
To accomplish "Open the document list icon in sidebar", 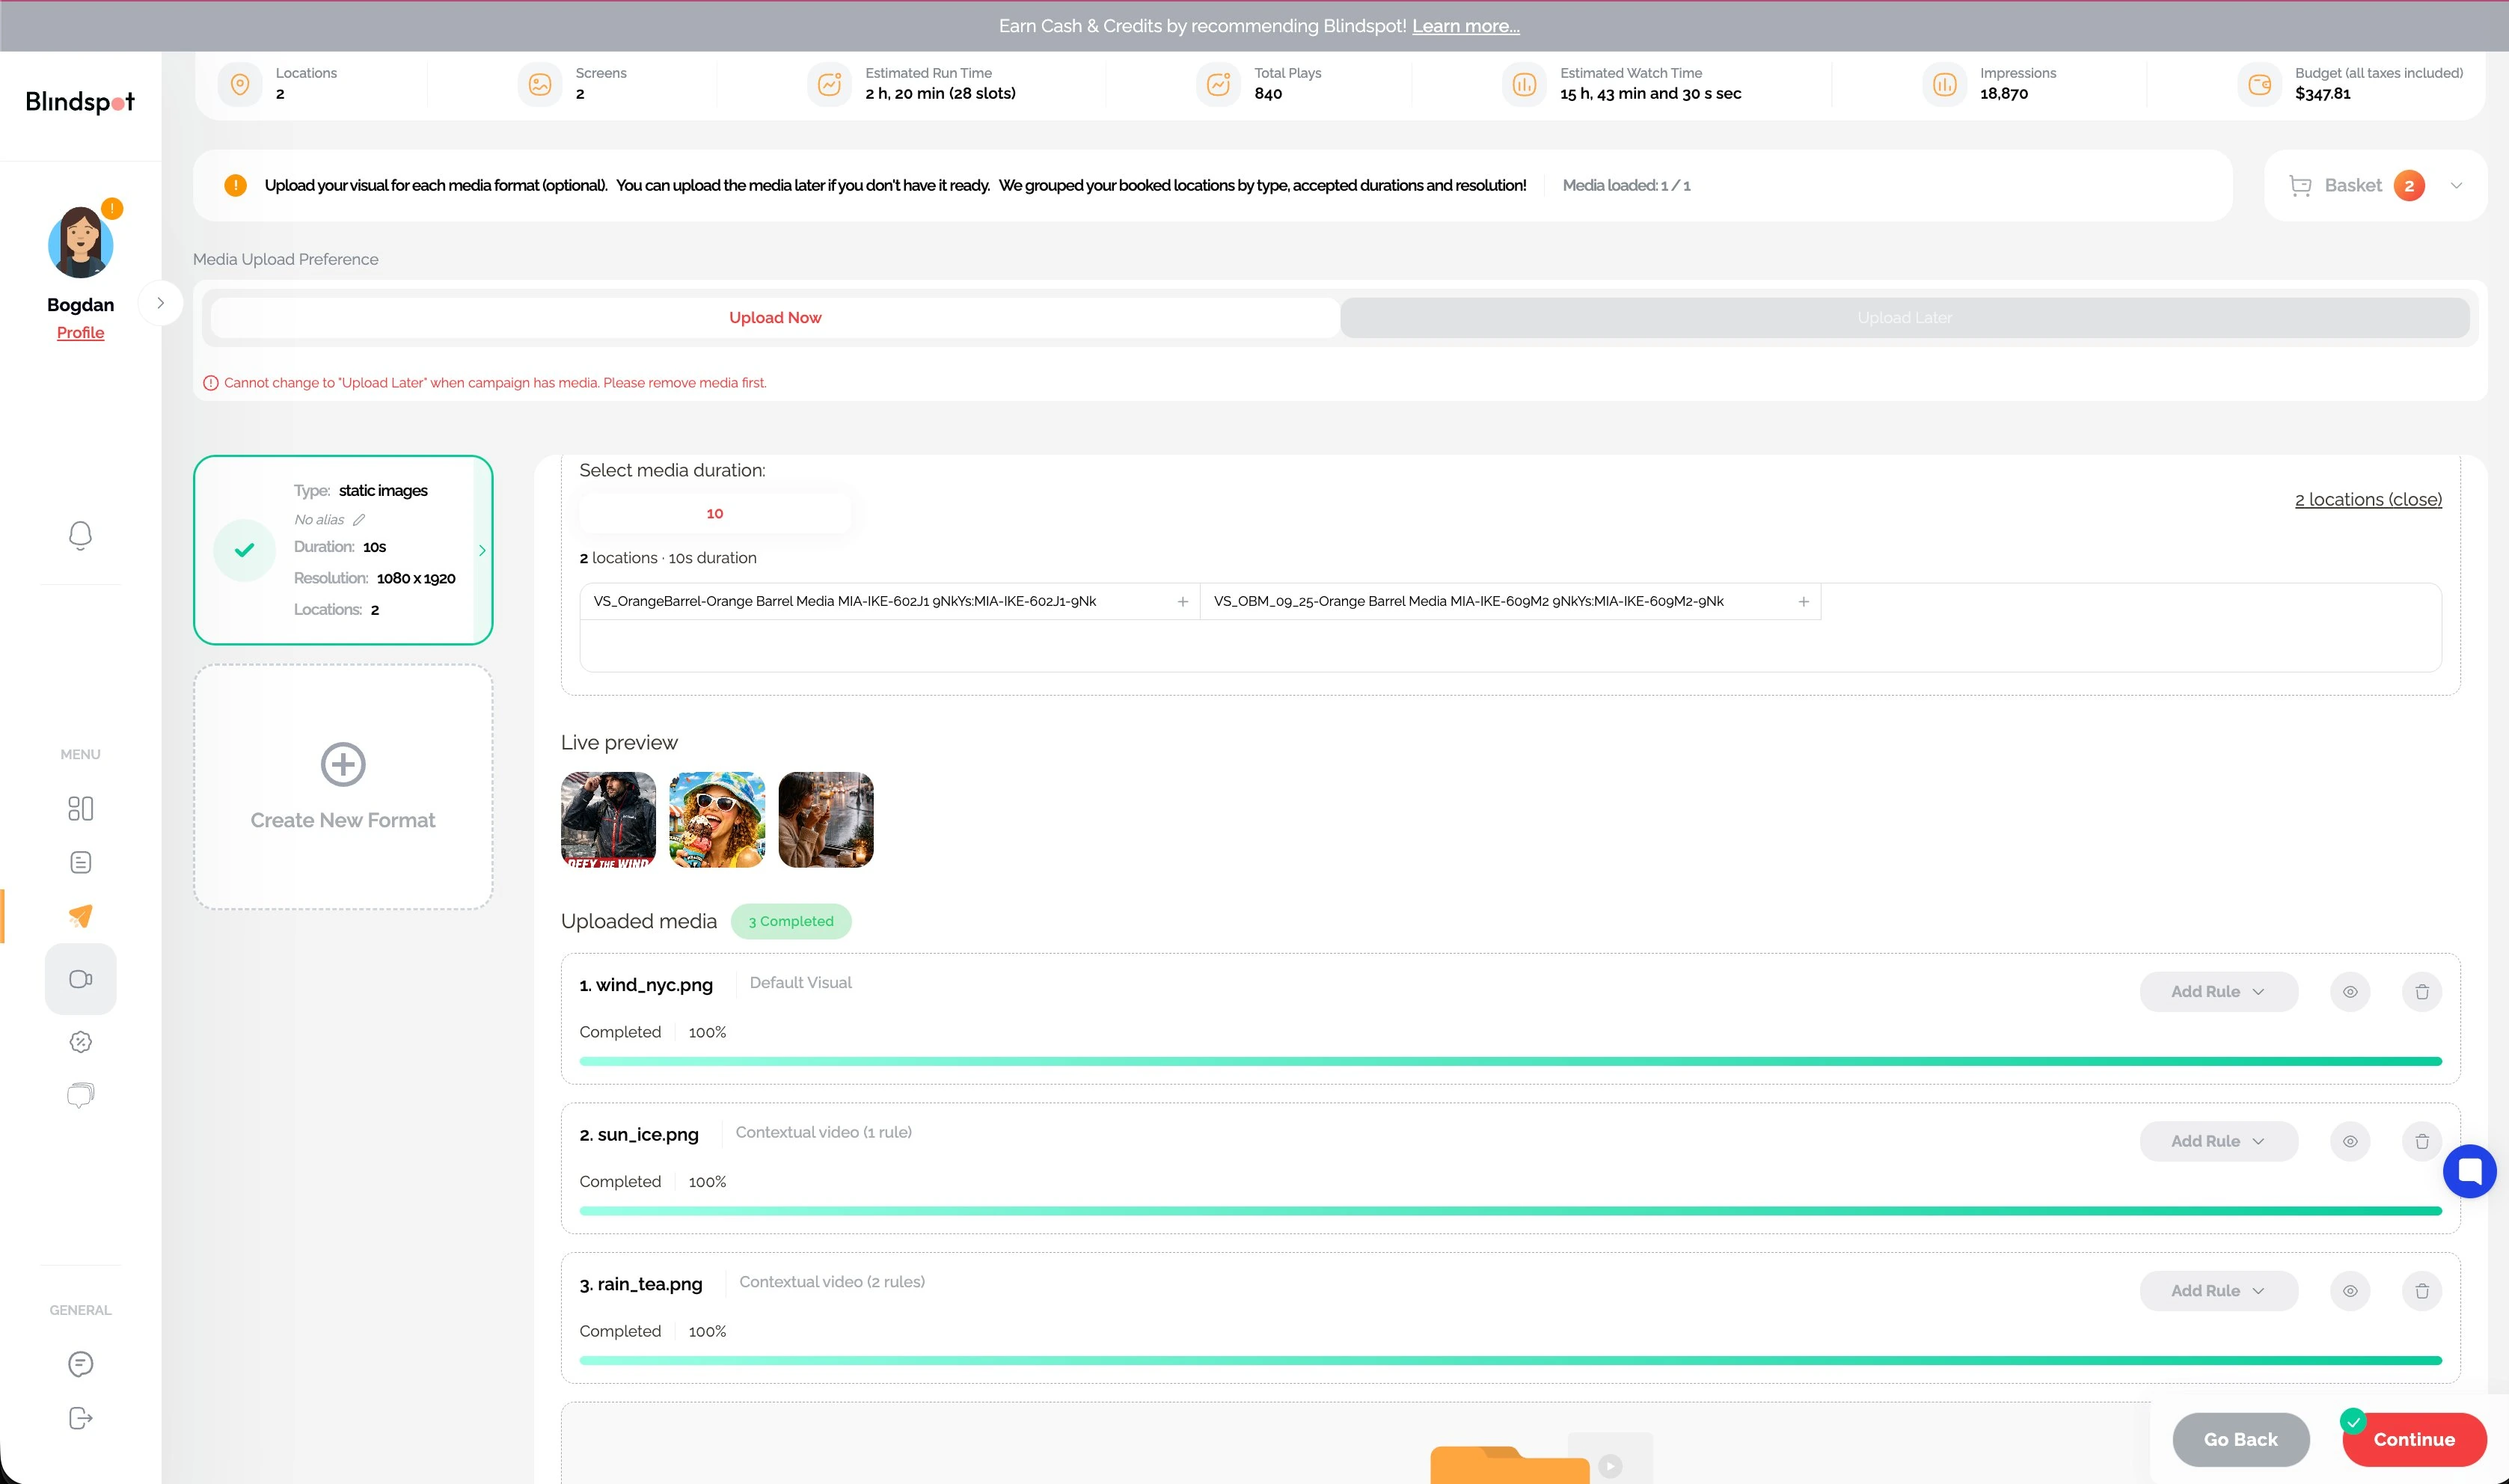I will pos(80,862).
